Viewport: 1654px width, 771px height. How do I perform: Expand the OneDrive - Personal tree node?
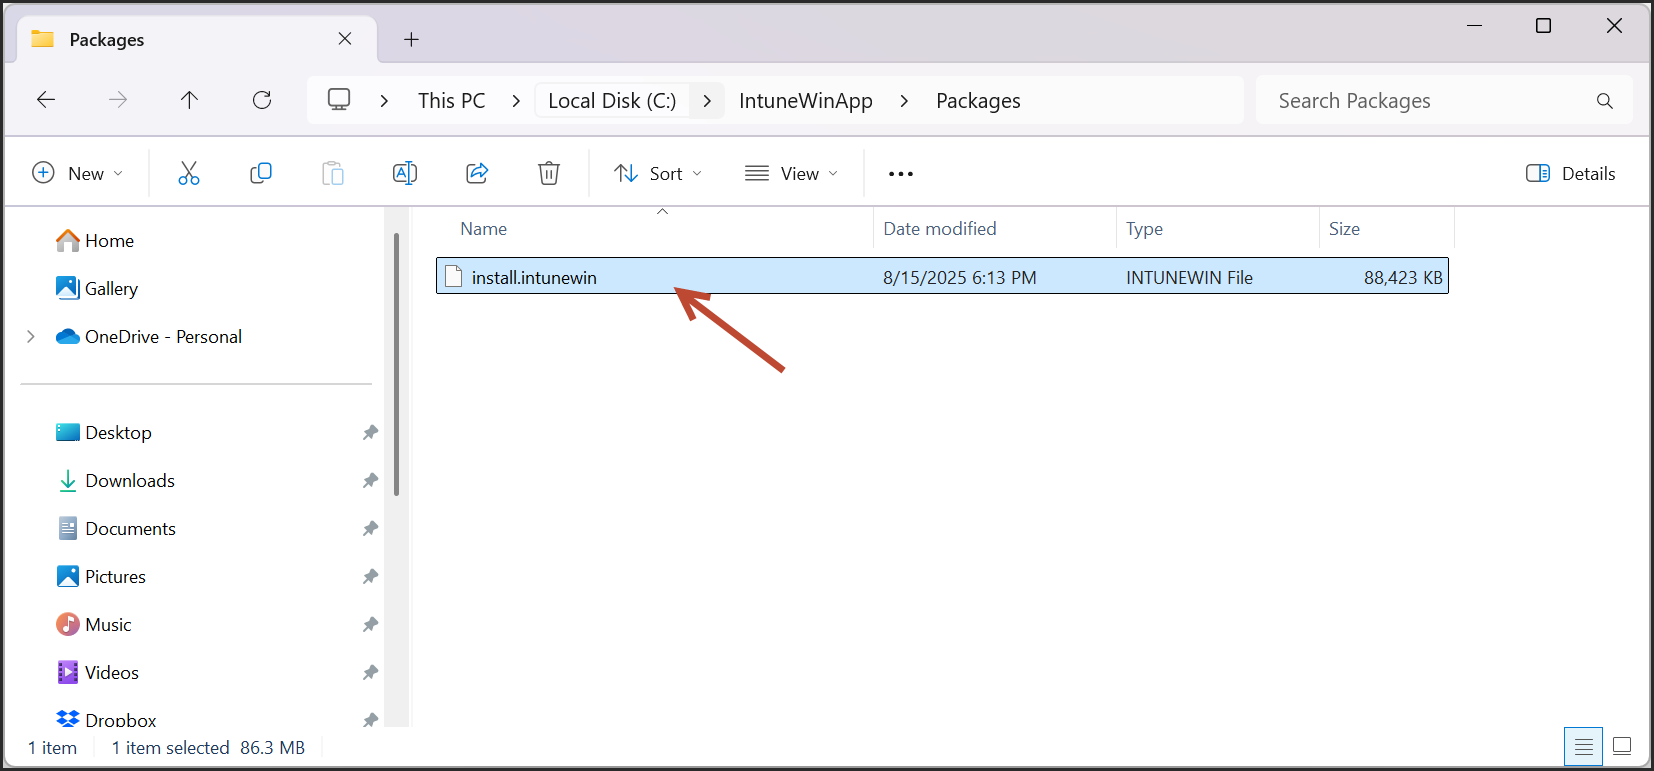click(31, 337)
